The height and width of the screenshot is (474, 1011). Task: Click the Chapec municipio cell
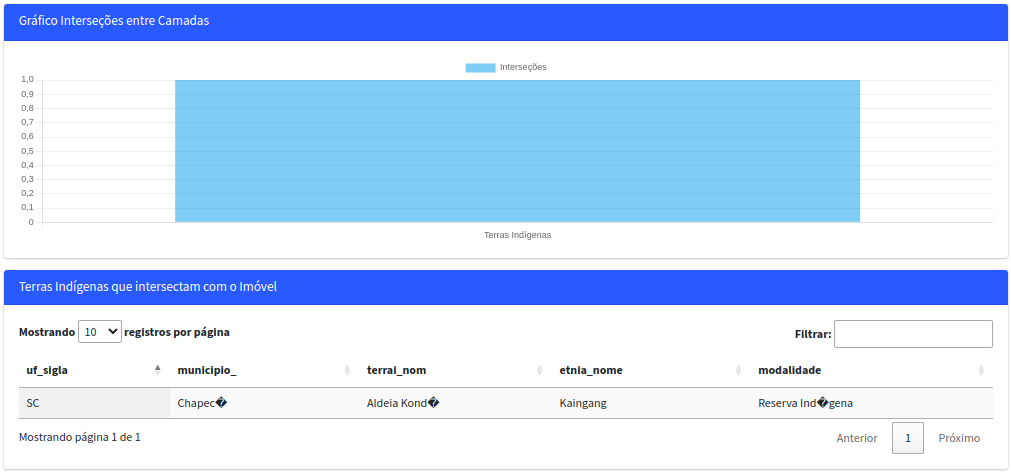pos(203,403)
